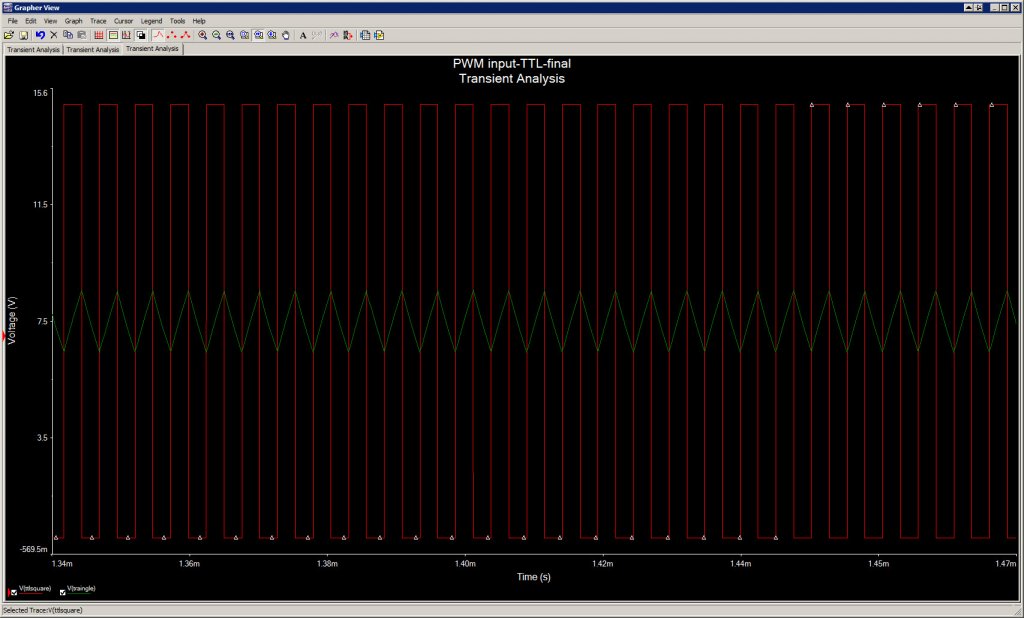Screen dimensions: 1024x618
Task: Click the Grapher View title bar icon
Action: coord(7,7)
